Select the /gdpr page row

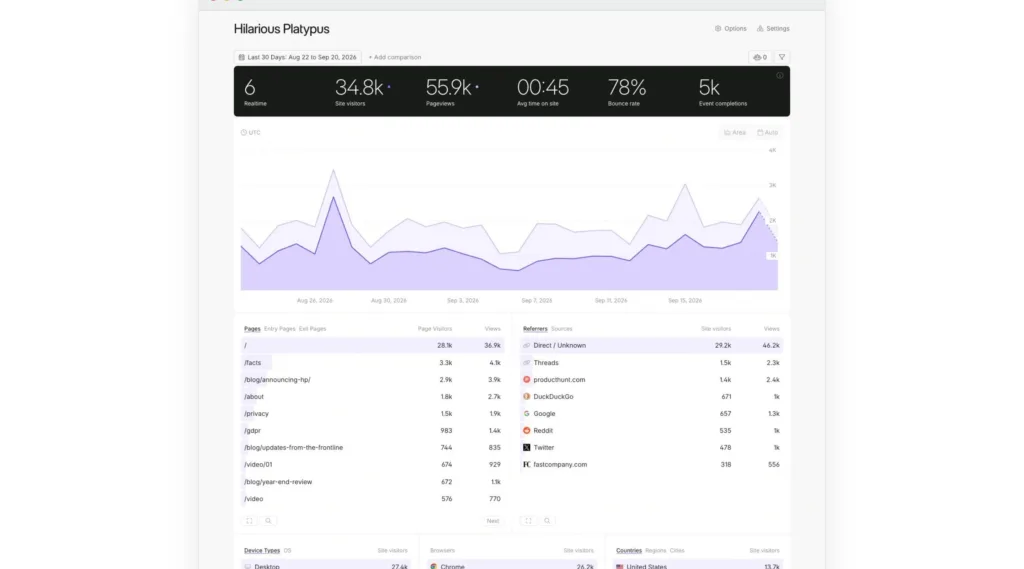click(x=372, y=431)
